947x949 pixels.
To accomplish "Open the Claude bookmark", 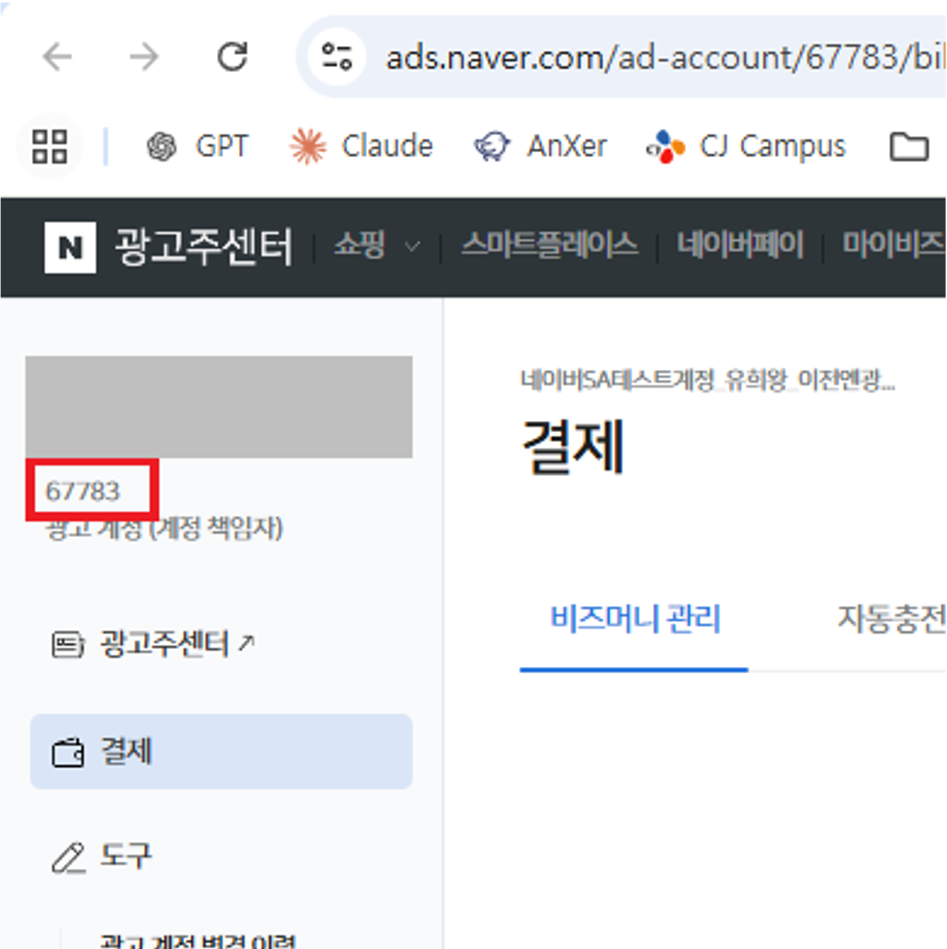I will pyautogui.click(x=361, y=146).
